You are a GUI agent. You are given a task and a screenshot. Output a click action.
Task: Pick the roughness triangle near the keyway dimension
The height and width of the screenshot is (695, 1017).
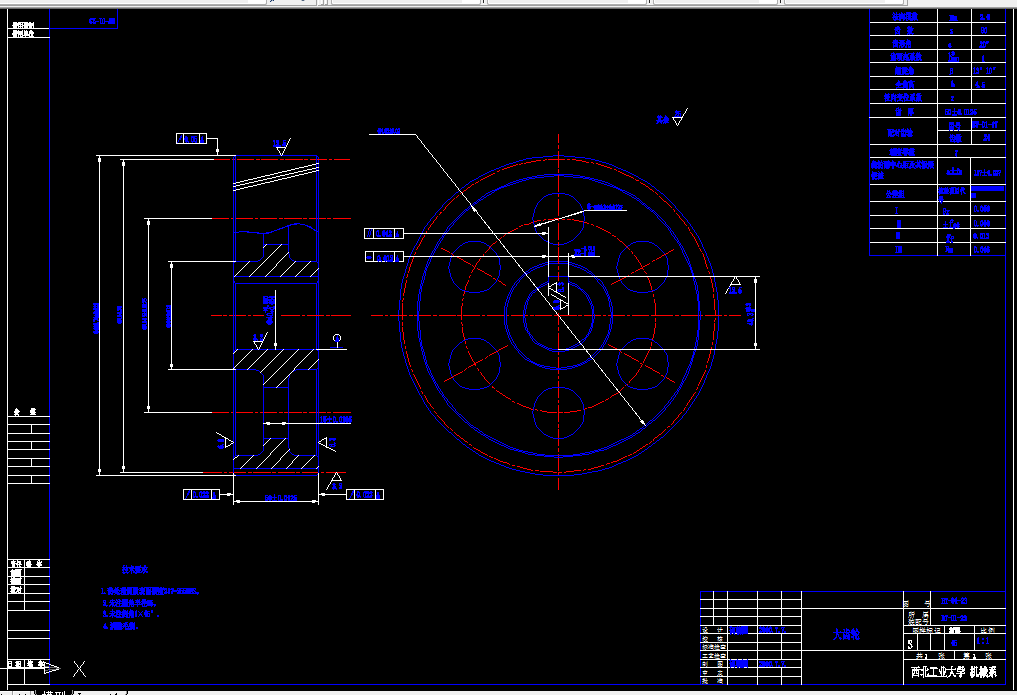tap(735, 286)
